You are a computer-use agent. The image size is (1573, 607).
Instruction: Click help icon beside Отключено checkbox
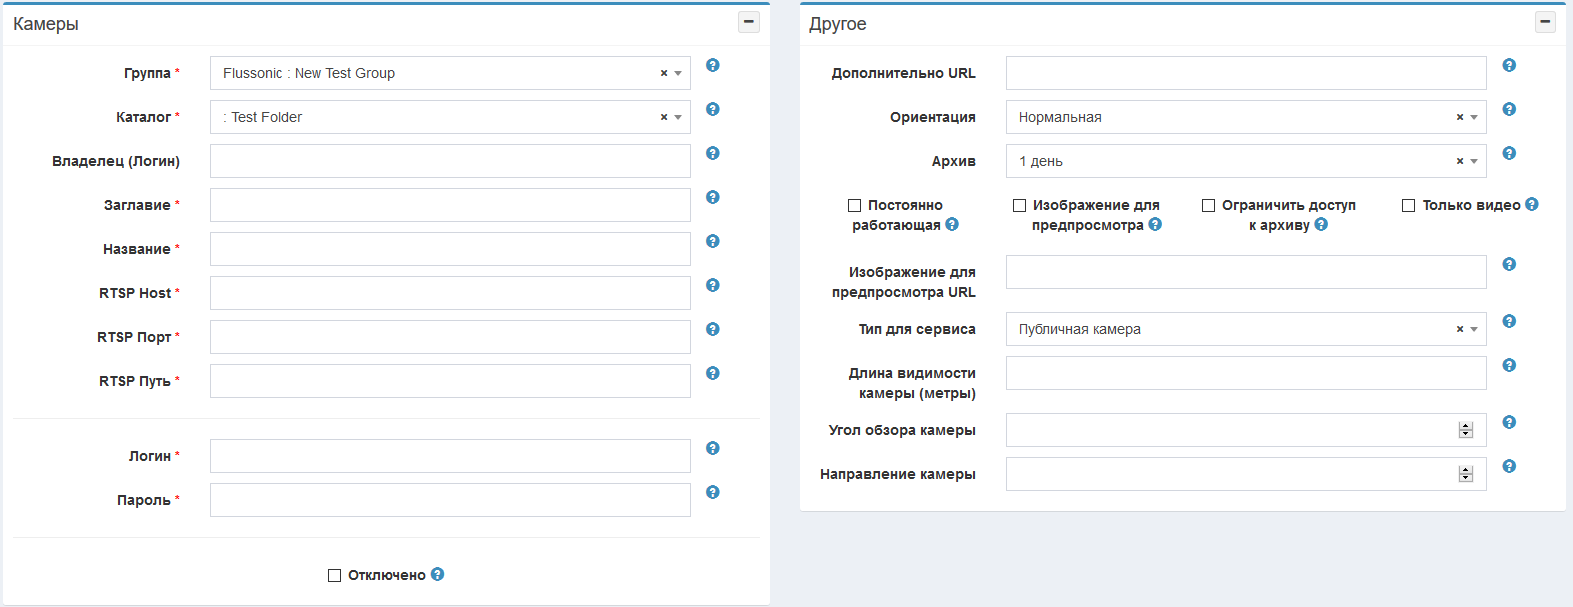click(437, 574)
